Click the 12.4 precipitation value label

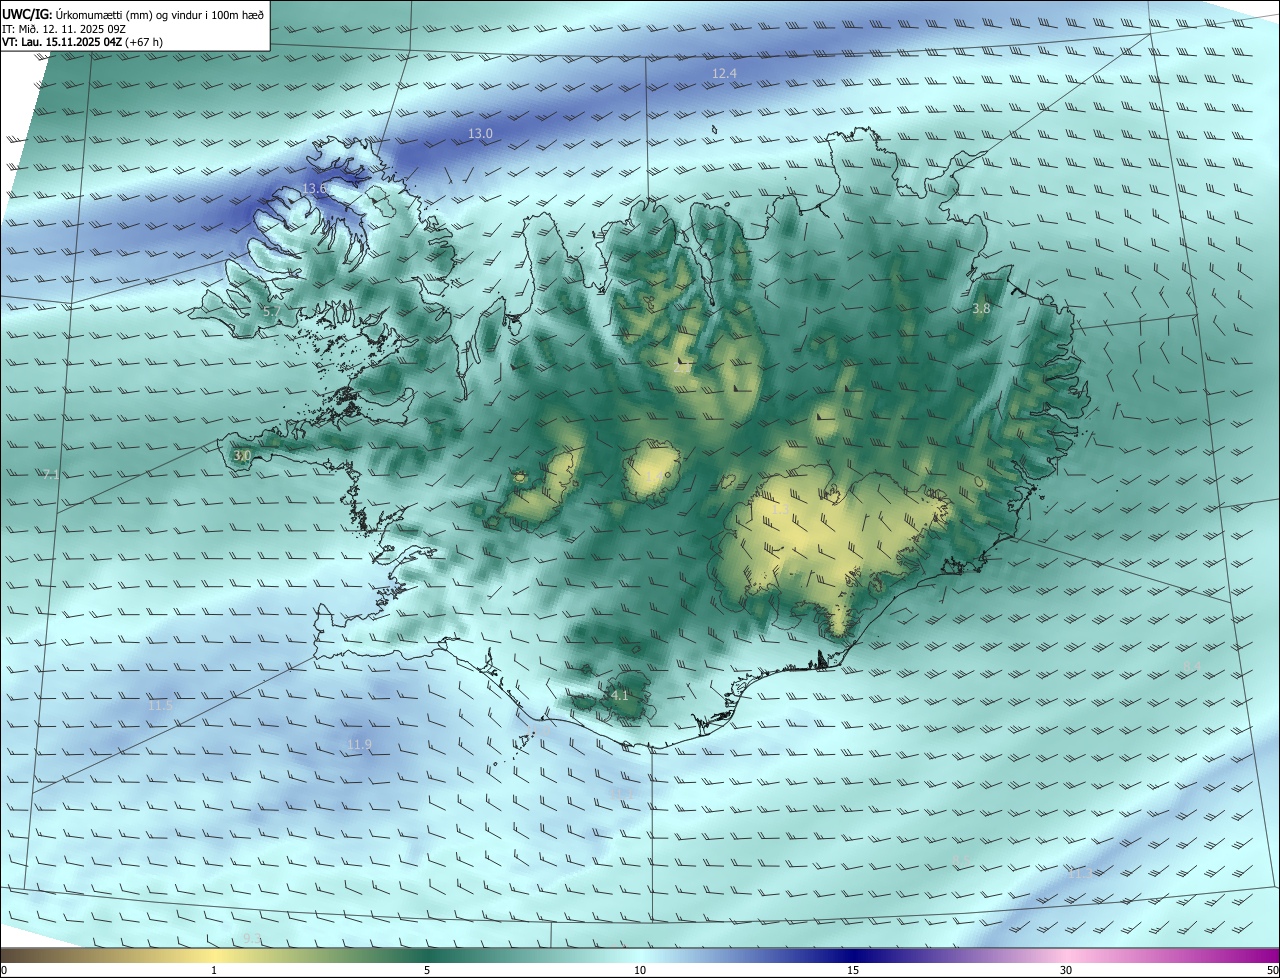[724, 74]
